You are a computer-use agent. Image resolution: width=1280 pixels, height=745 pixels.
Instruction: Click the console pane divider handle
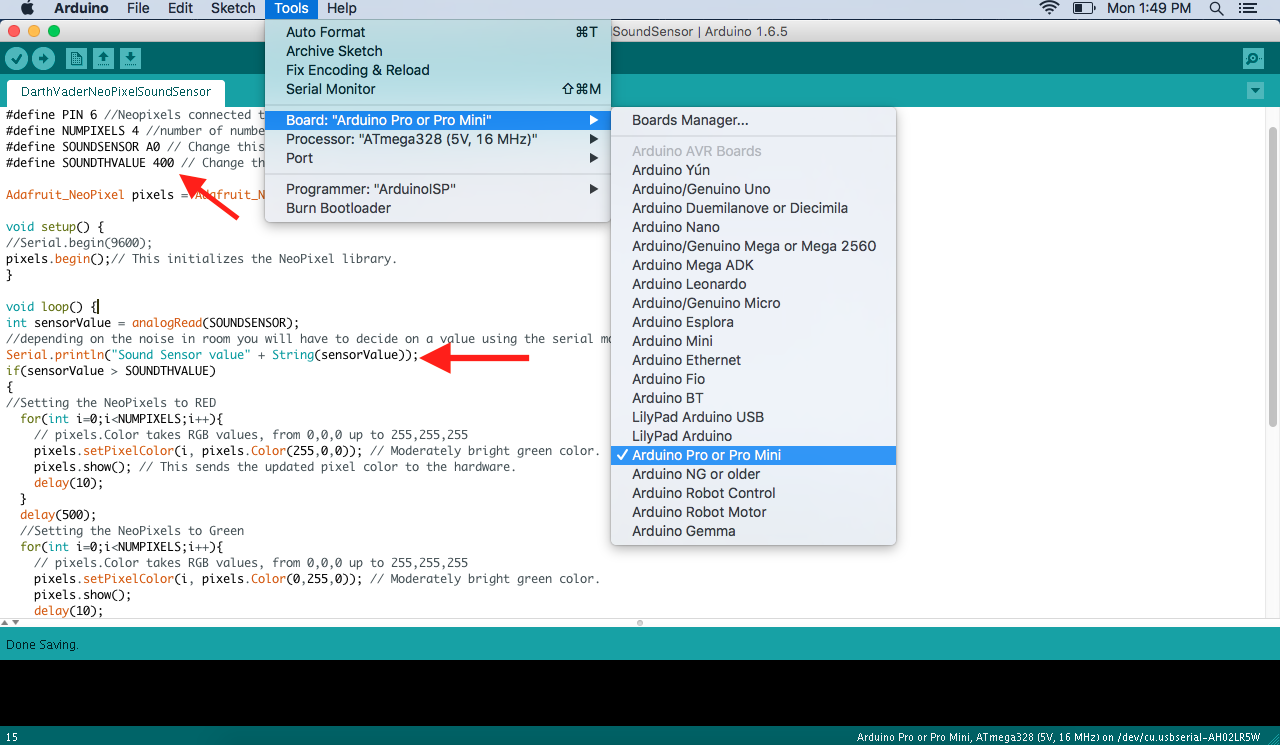click(x=640, y=622)
